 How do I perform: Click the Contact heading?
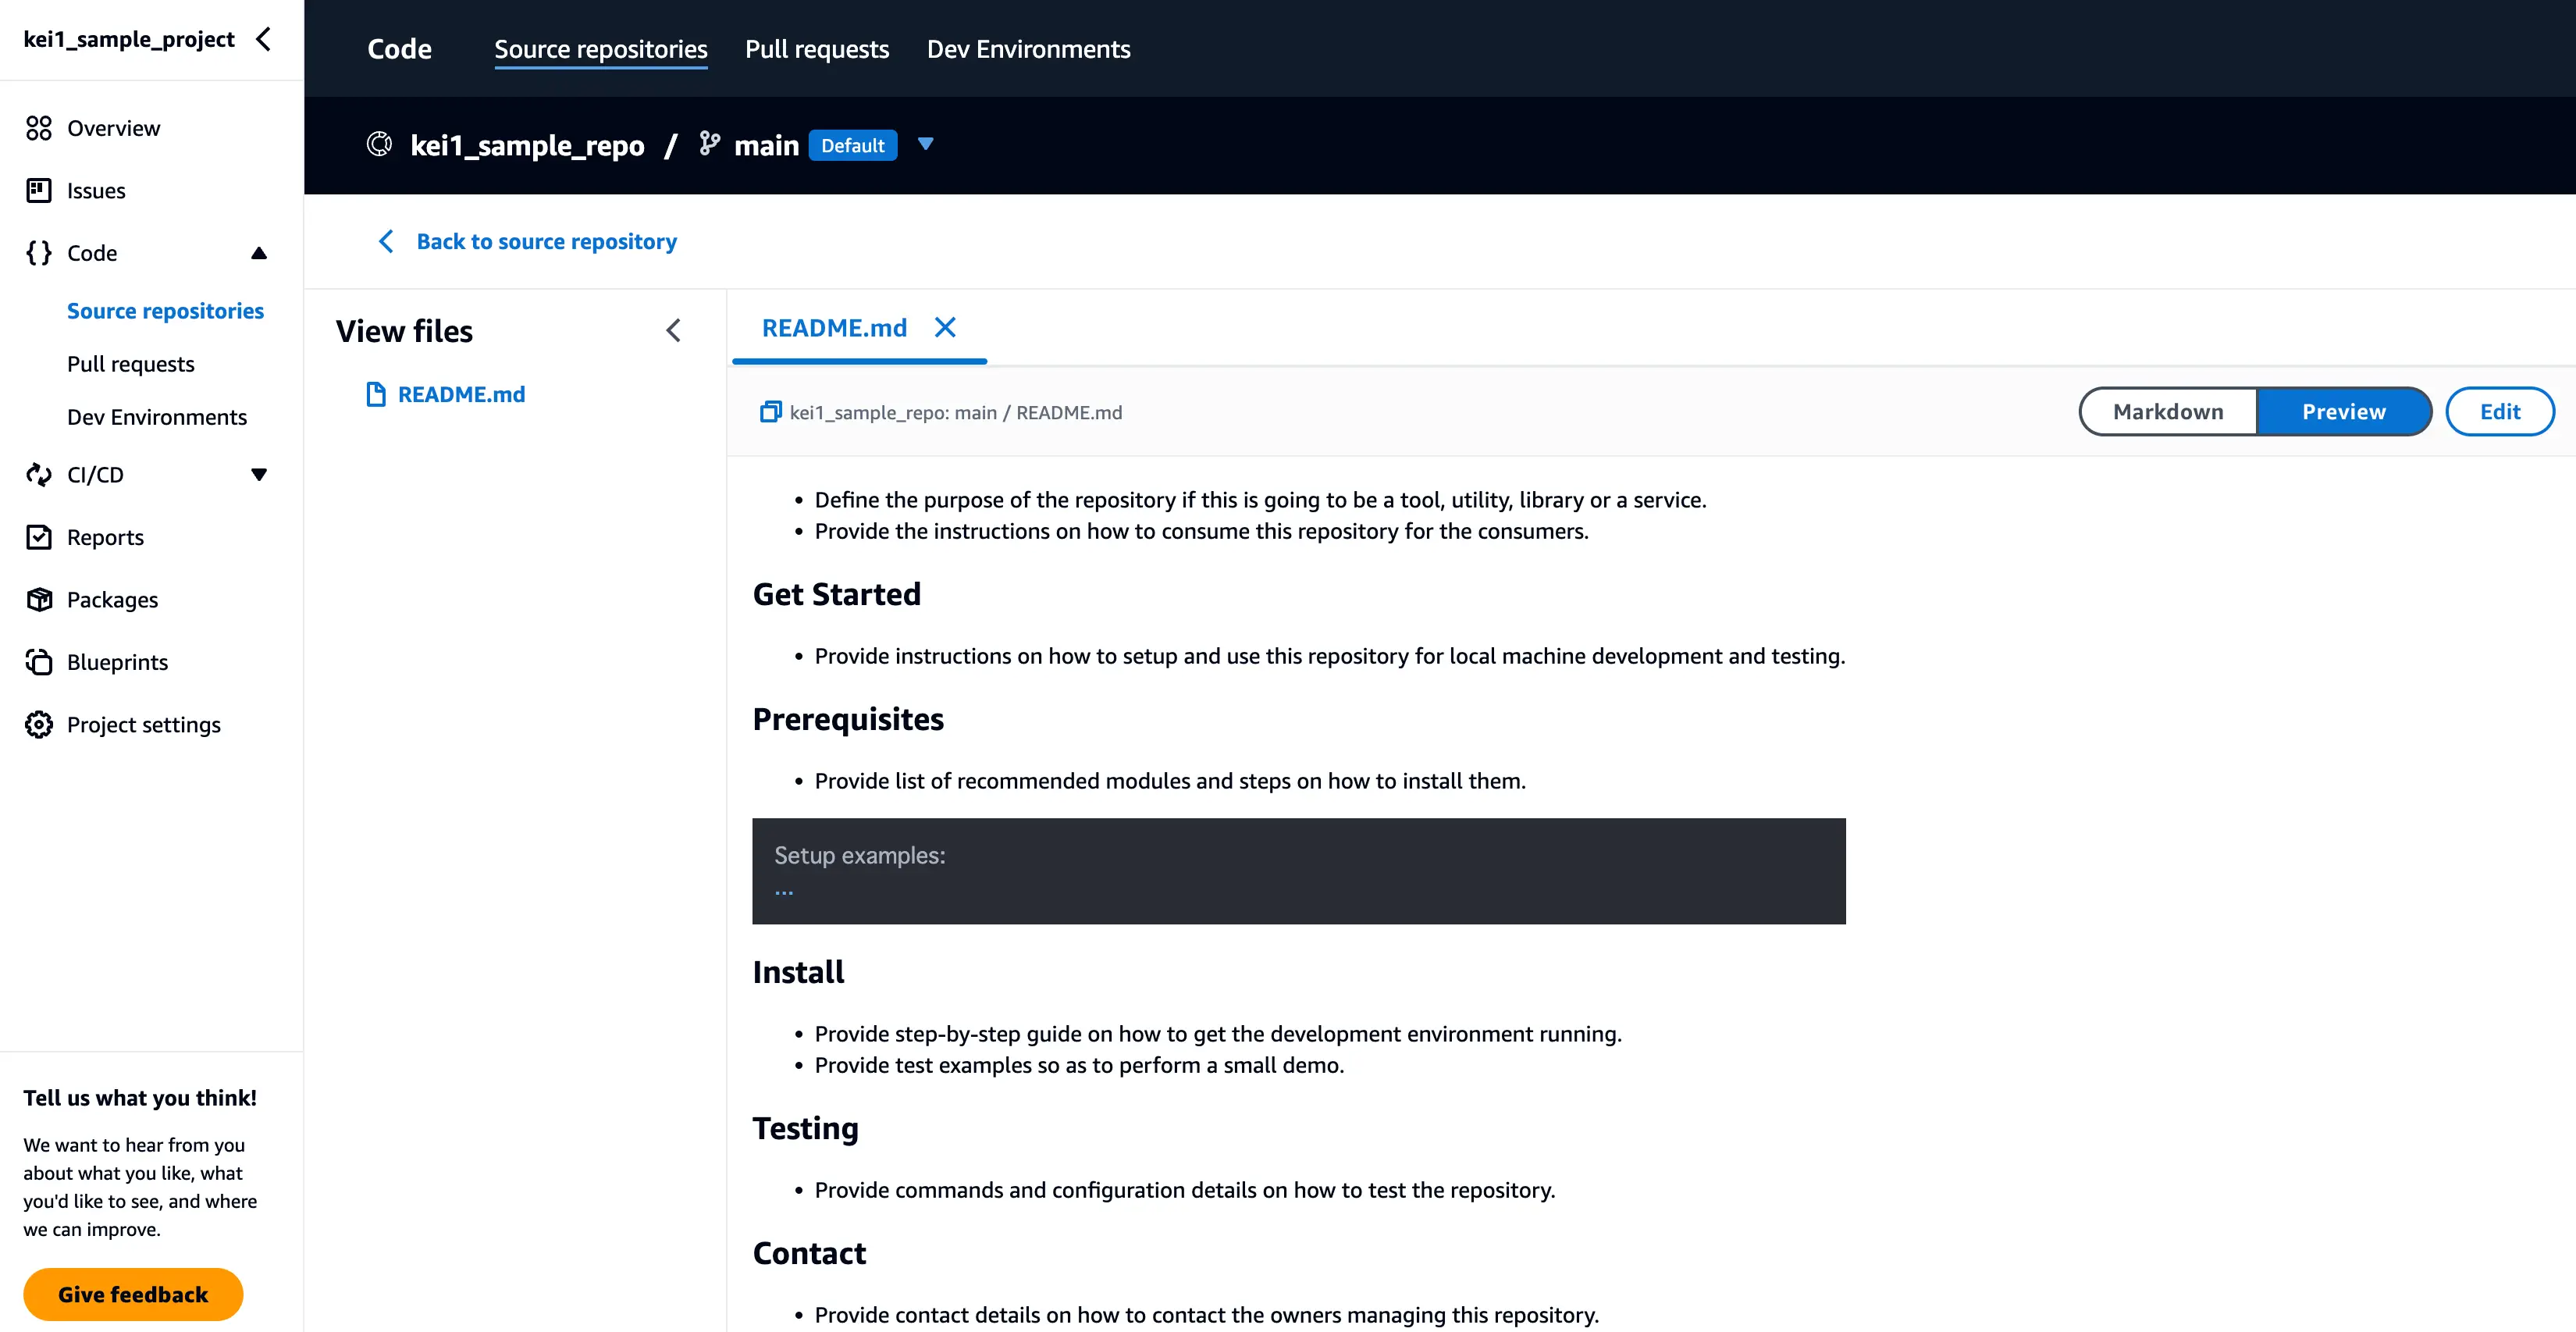(810, 1253)
